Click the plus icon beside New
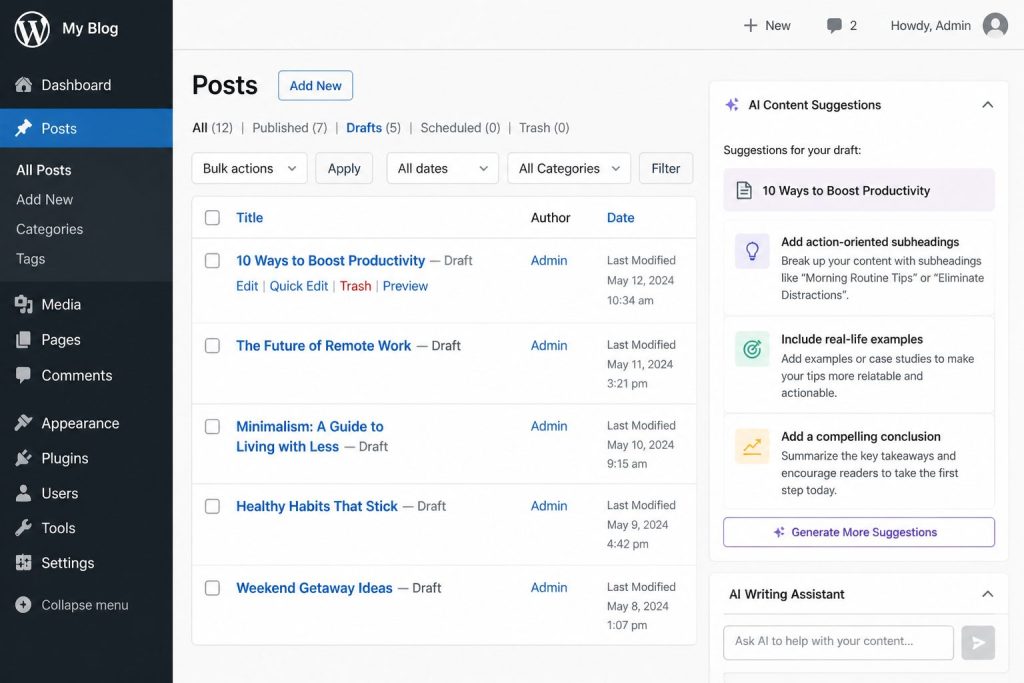1024x683 pixels. 750,25
